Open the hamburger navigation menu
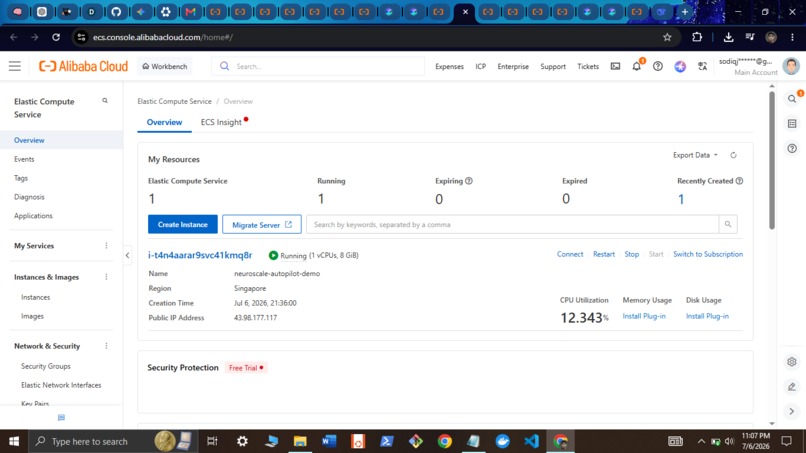This screenshot has height=453, width=806. pyautogui.click(x=14, y=66)
